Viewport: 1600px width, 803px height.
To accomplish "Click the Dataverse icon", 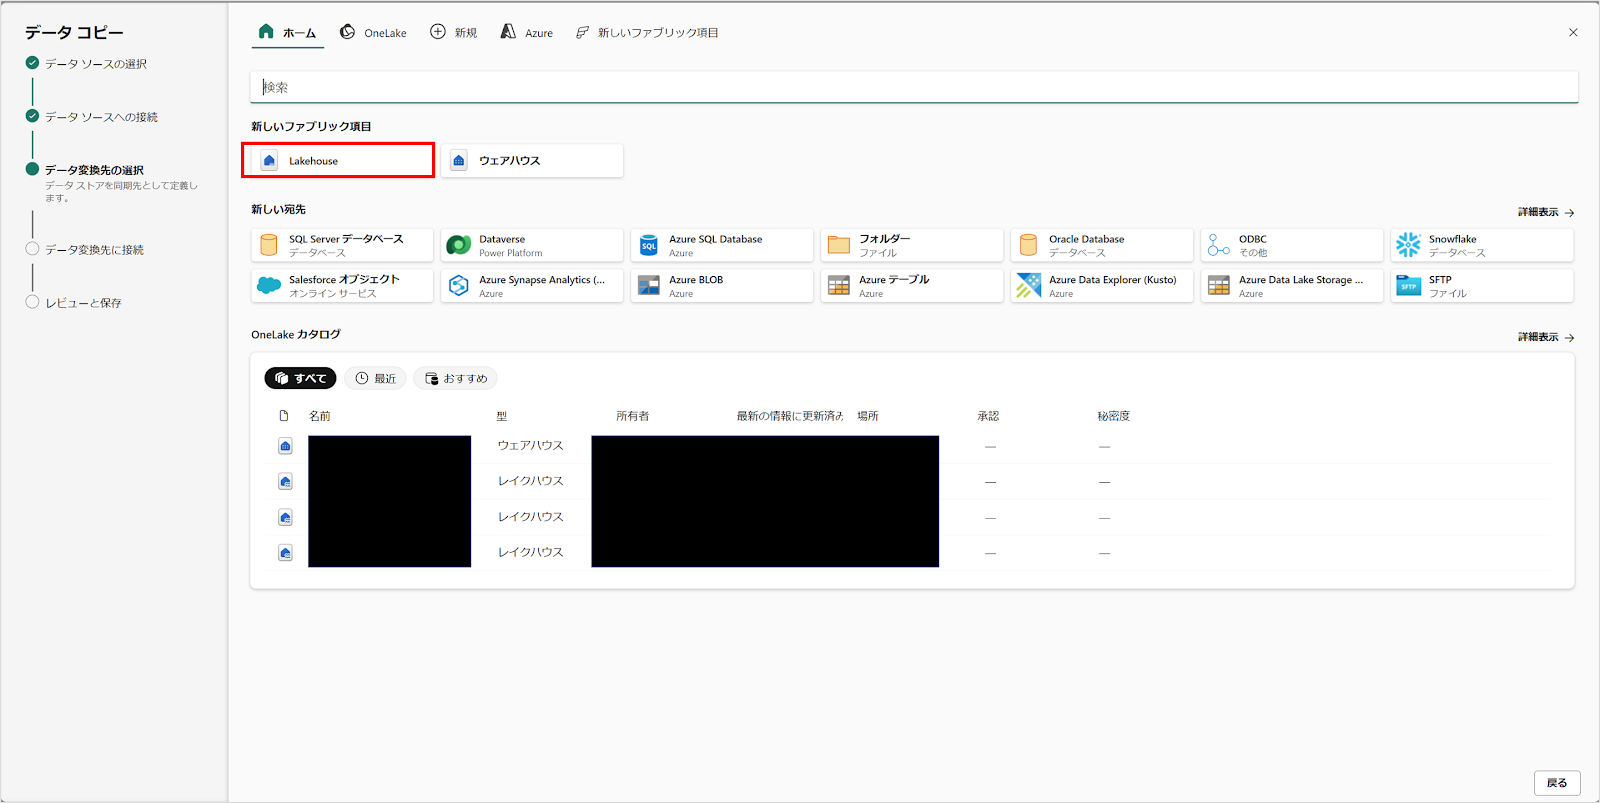I will point(459,245).
